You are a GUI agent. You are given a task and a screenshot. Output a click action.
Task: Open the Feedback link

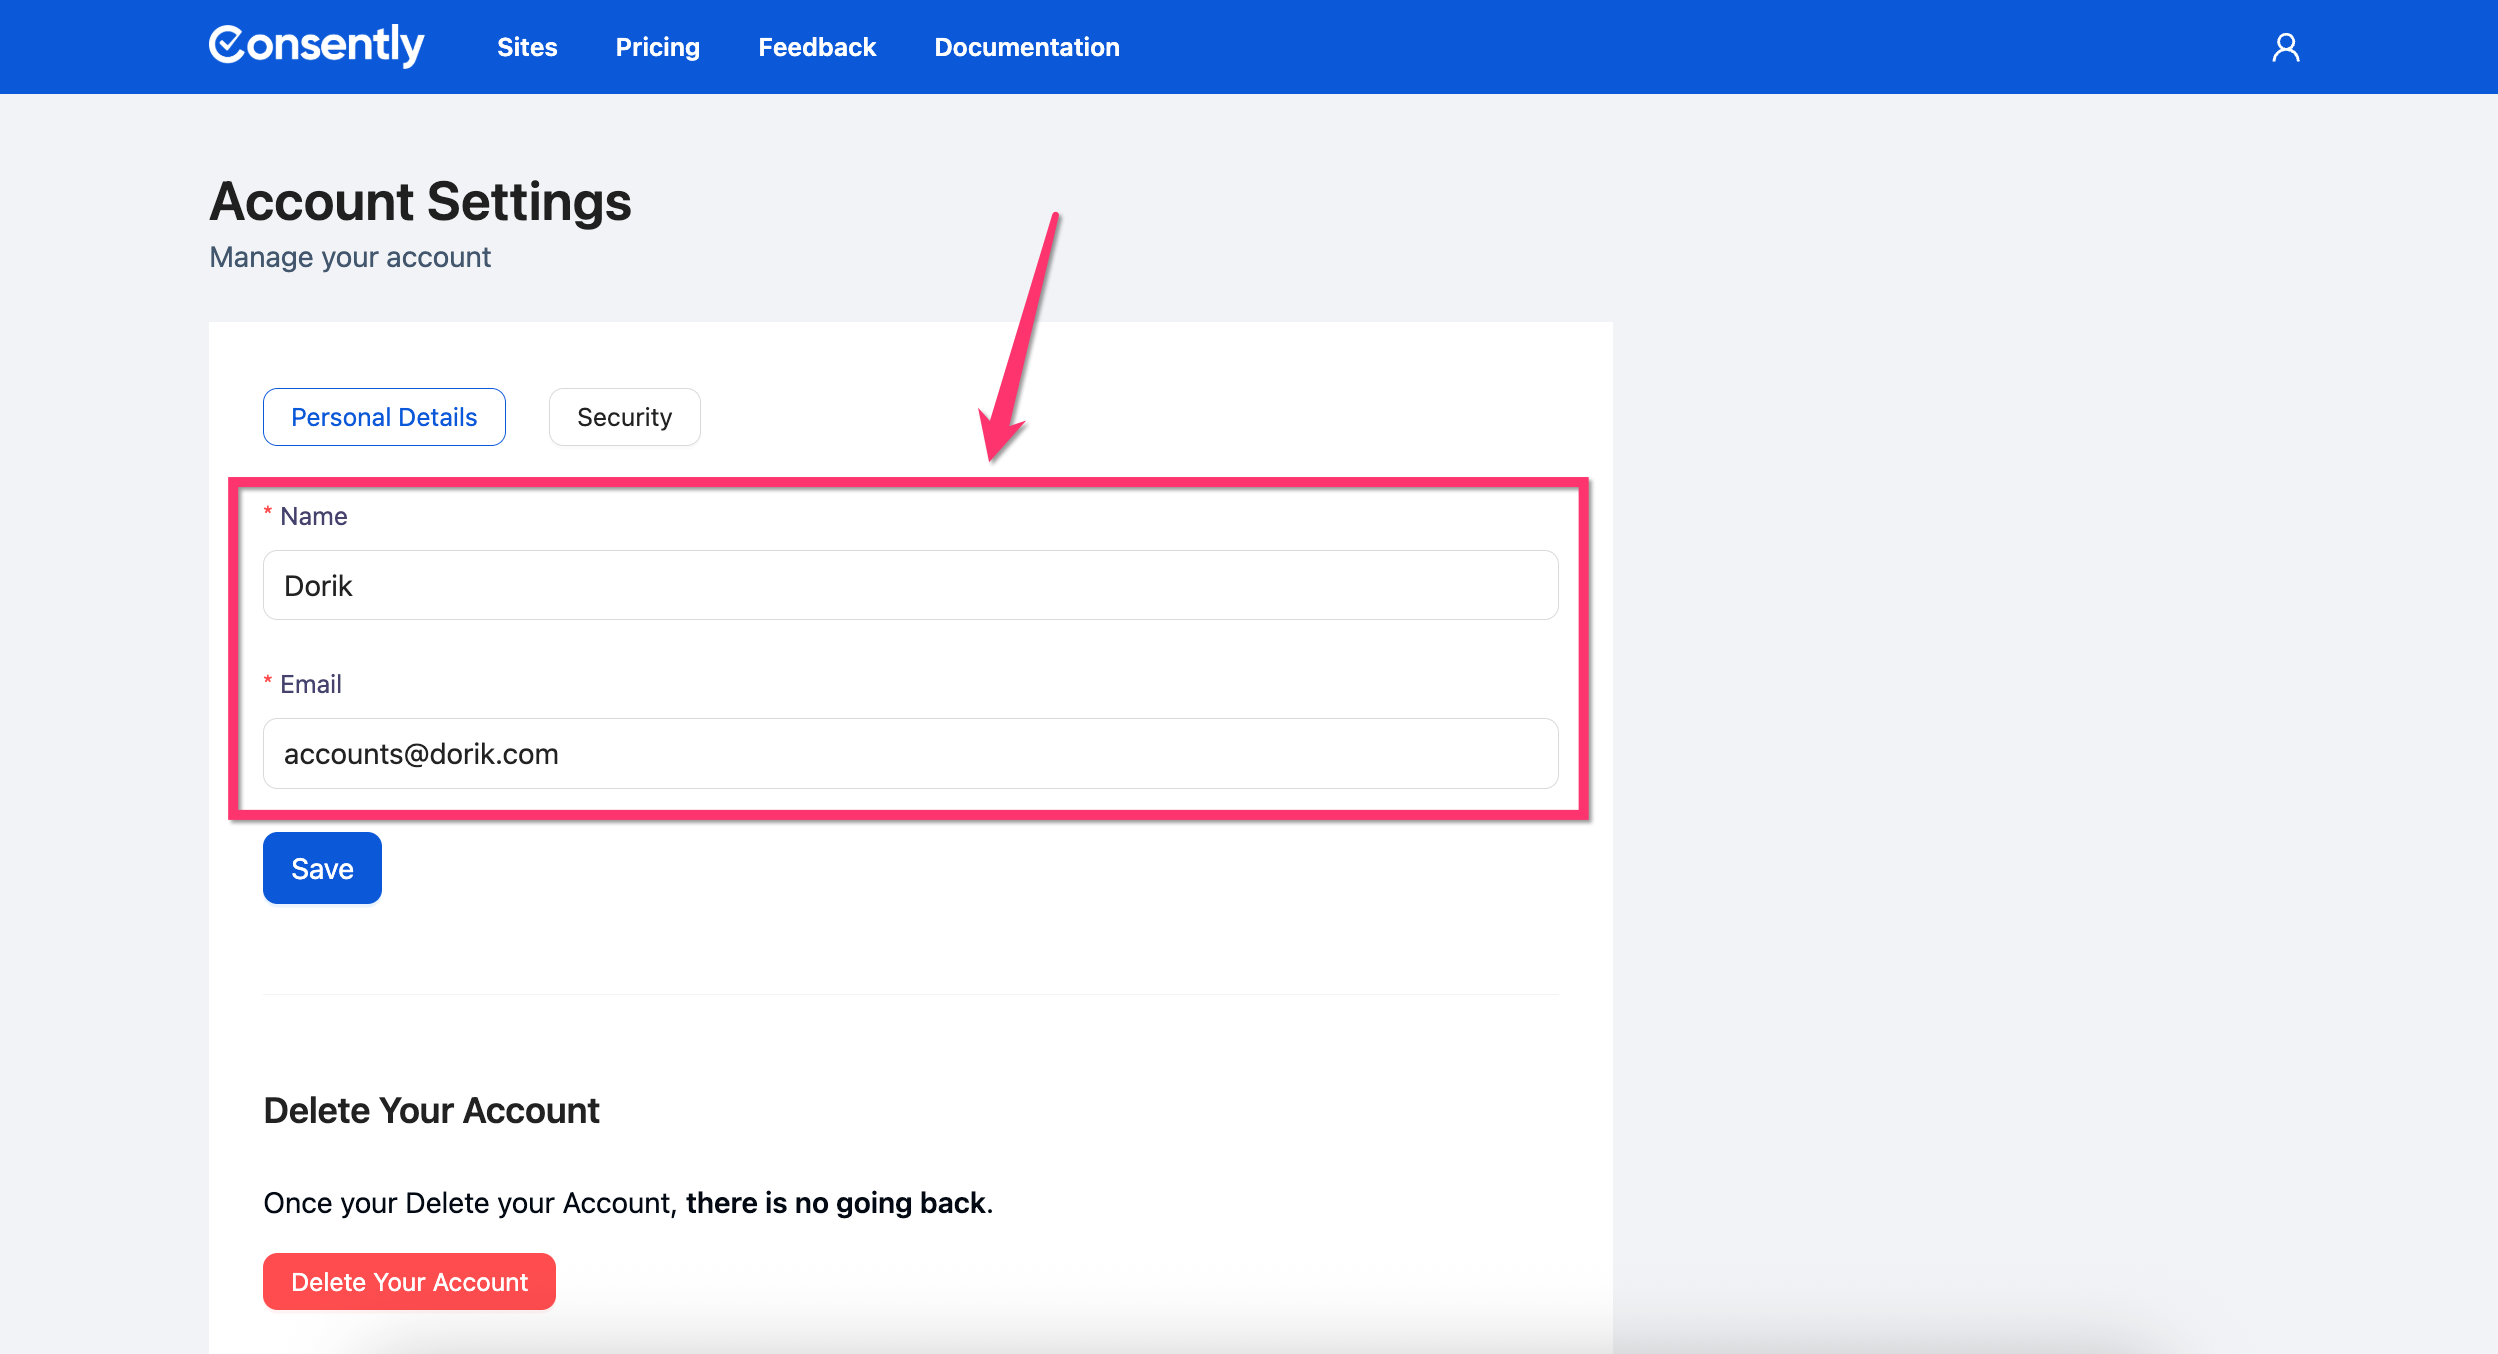pos(816,47)
